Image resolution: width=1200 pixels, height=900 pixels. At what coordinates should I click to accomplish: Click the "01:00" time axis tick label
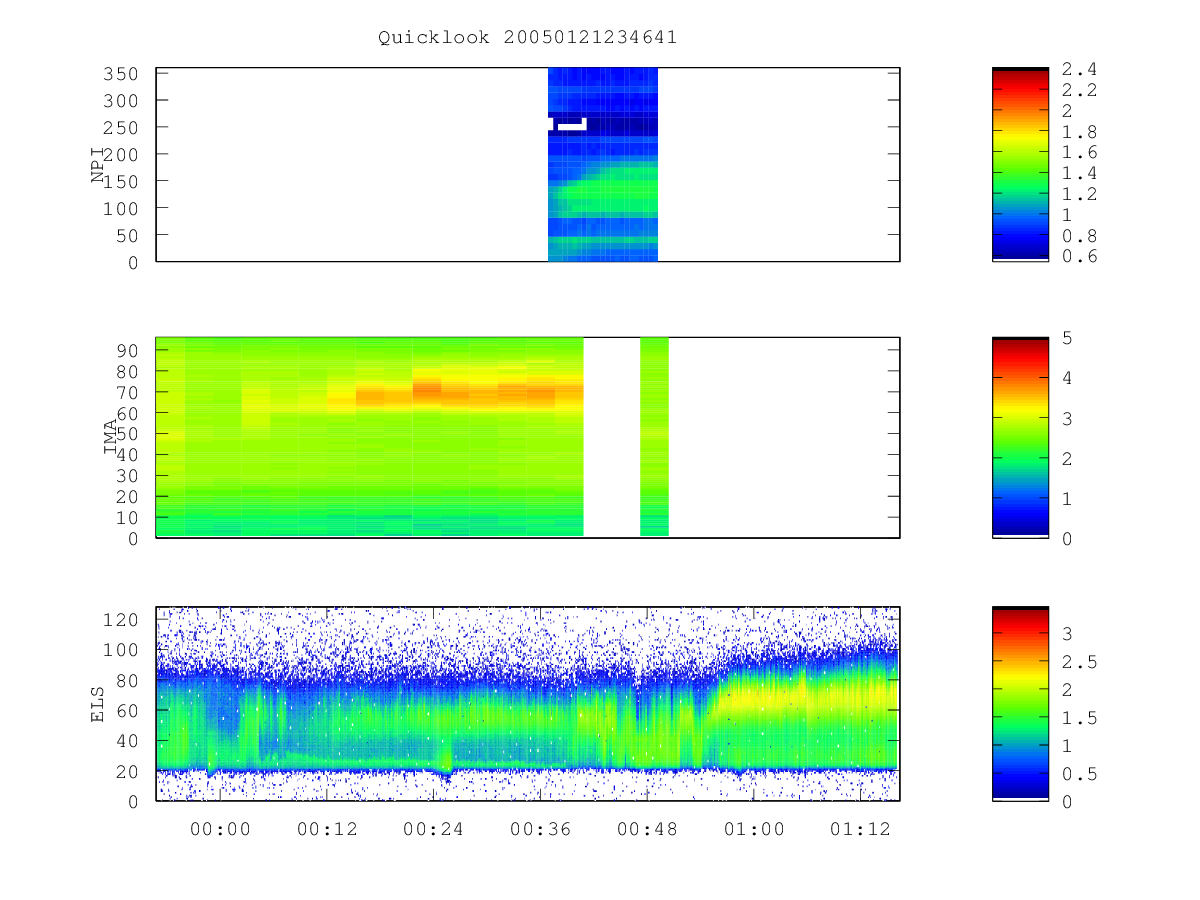tap(754, 829)
